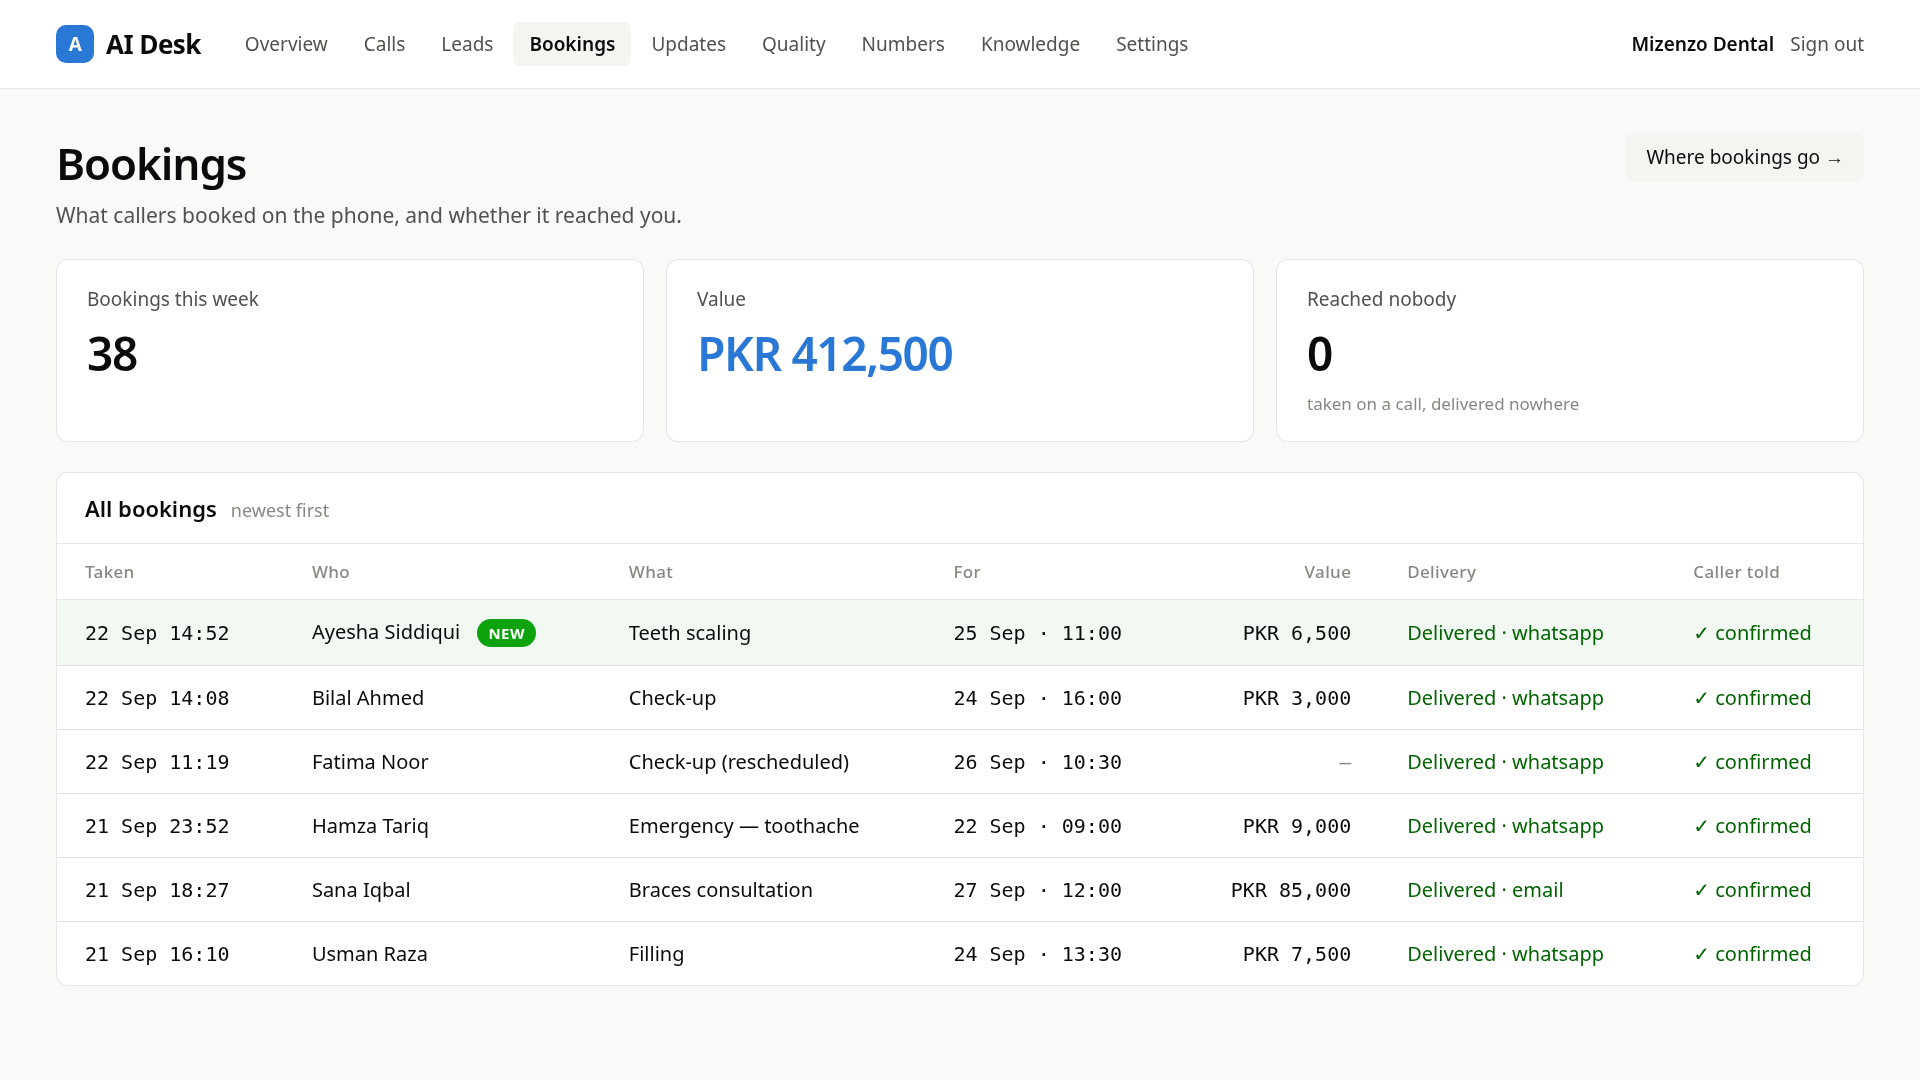This screenshot has width=1920, height=1080.
Task: Click the PKR 85,000 value cell
Action: click(1290, 890)
